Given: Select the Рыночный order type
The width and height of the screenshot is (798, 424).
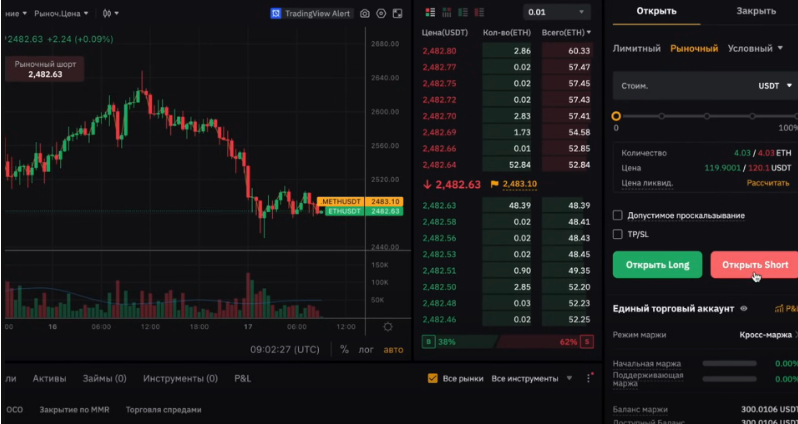Looking at the screenshot, I should tap(694, 48).
